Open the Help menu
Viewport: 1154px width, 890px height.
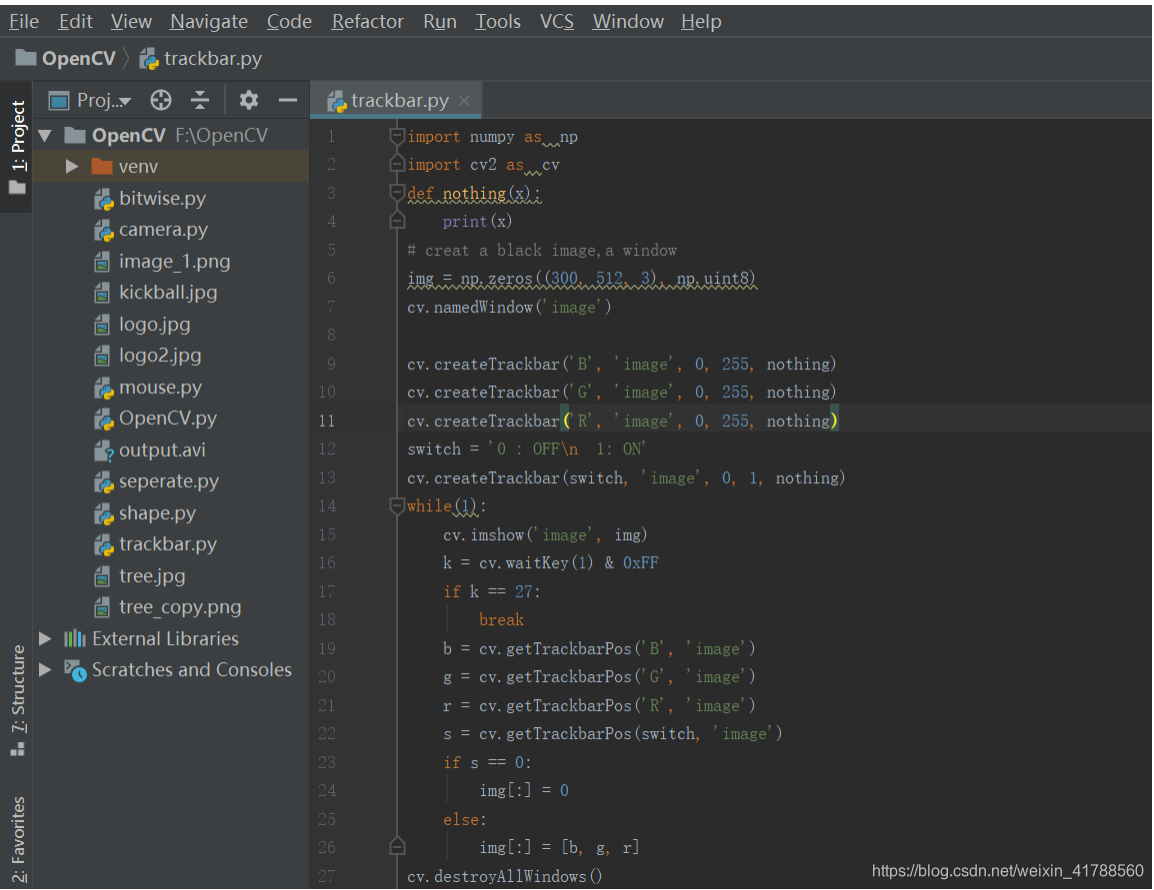(701, 21)
